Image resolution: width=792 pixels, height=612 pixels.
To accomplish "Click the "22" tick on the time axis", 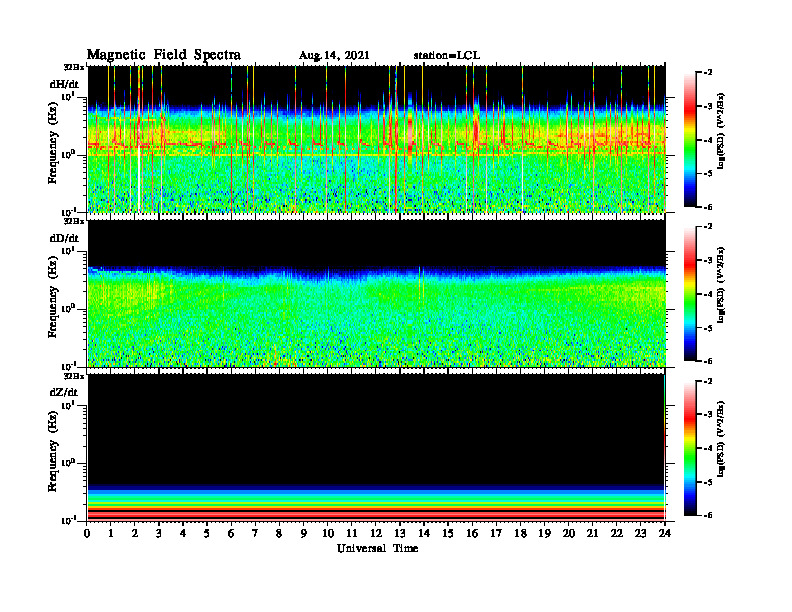I will click(617, 534).
